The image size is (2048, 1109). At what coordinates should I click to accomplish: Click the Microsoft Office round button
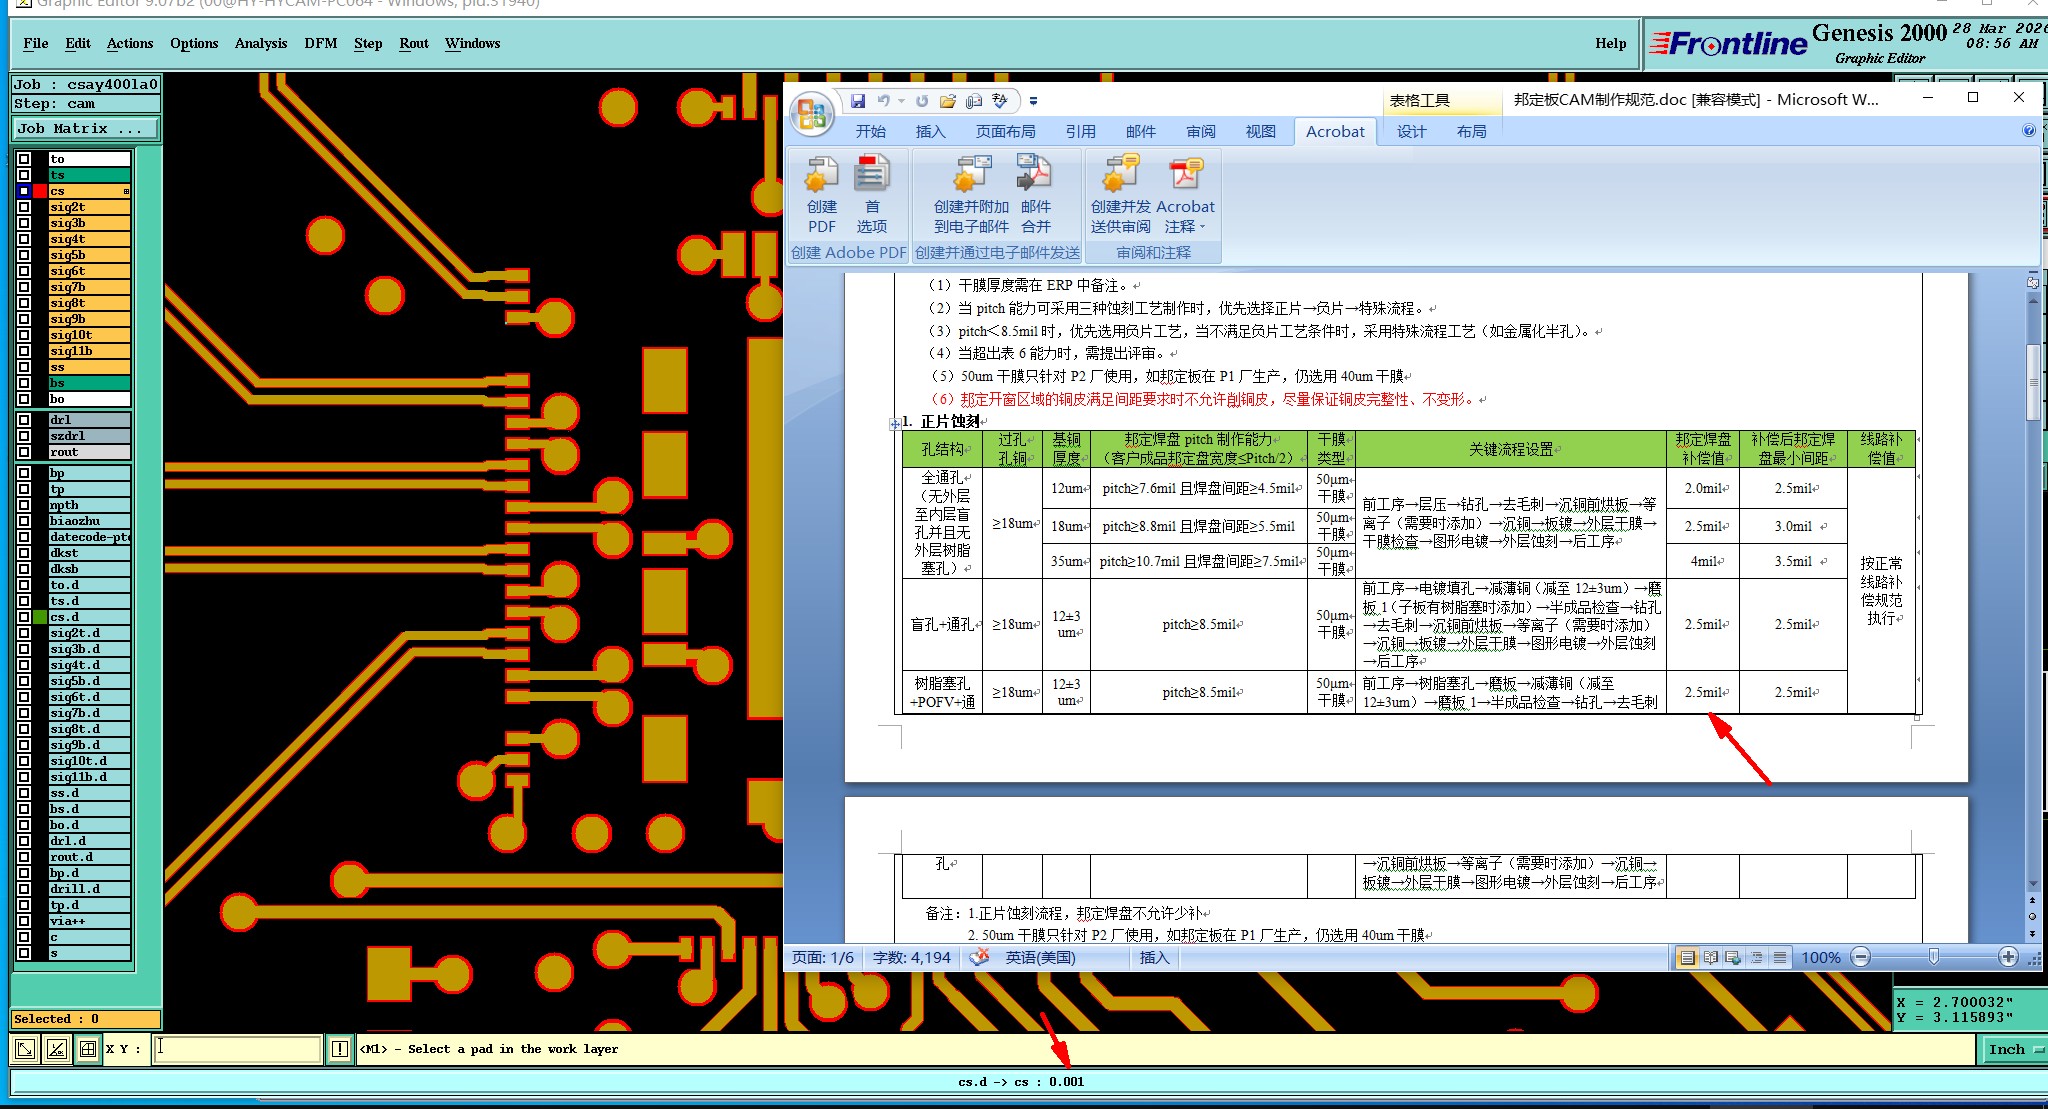(x=812, y=114)
